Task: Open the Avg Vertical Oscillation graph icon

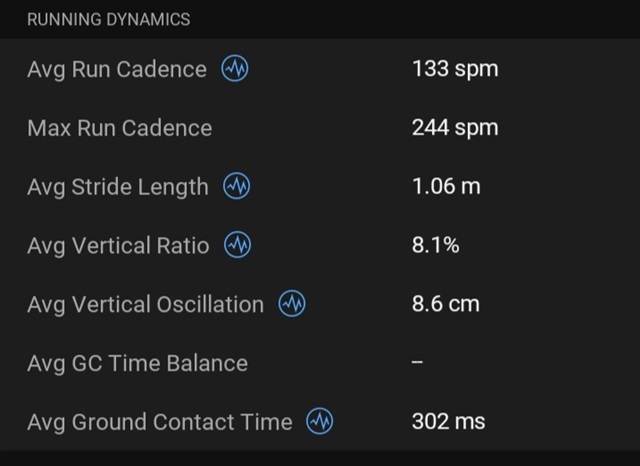Action: click(292, 304)
